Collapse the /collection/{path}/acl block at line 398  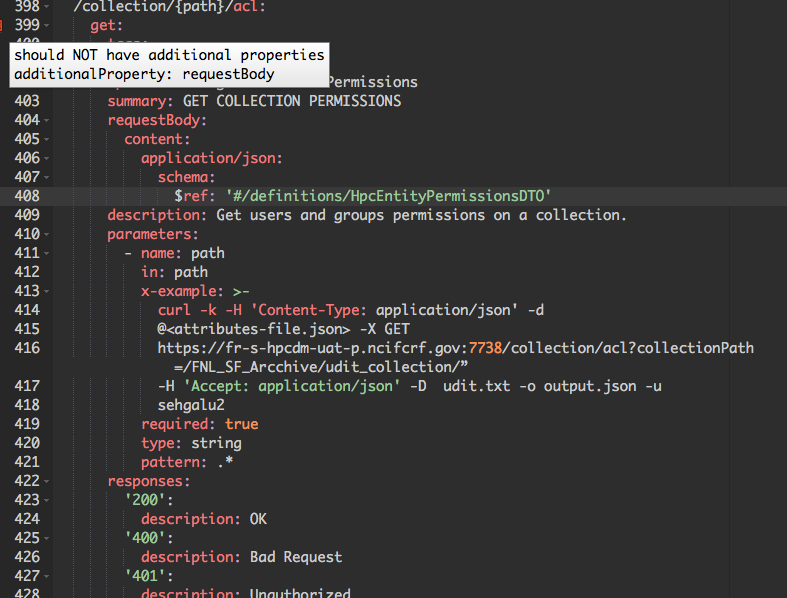pos(47,7)
